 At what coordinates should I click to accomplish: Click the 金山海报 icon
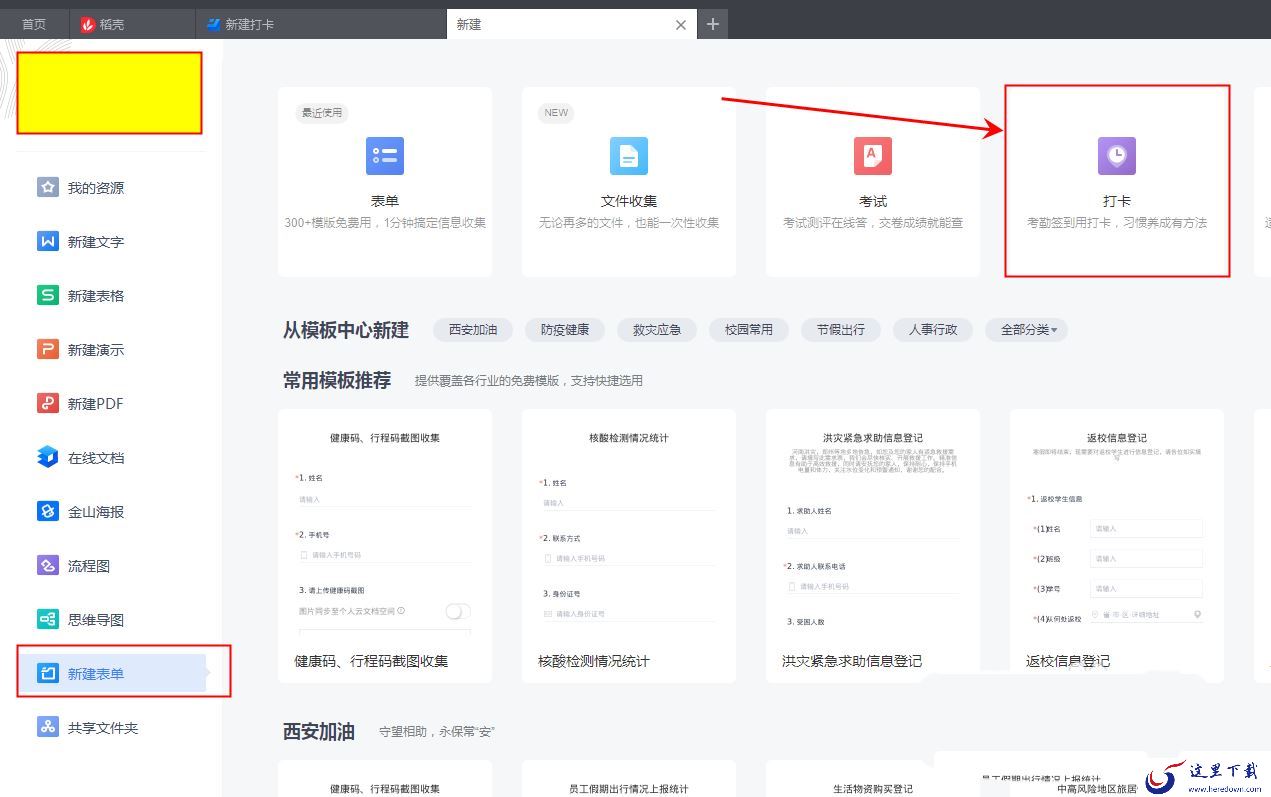tap(48, 511)
